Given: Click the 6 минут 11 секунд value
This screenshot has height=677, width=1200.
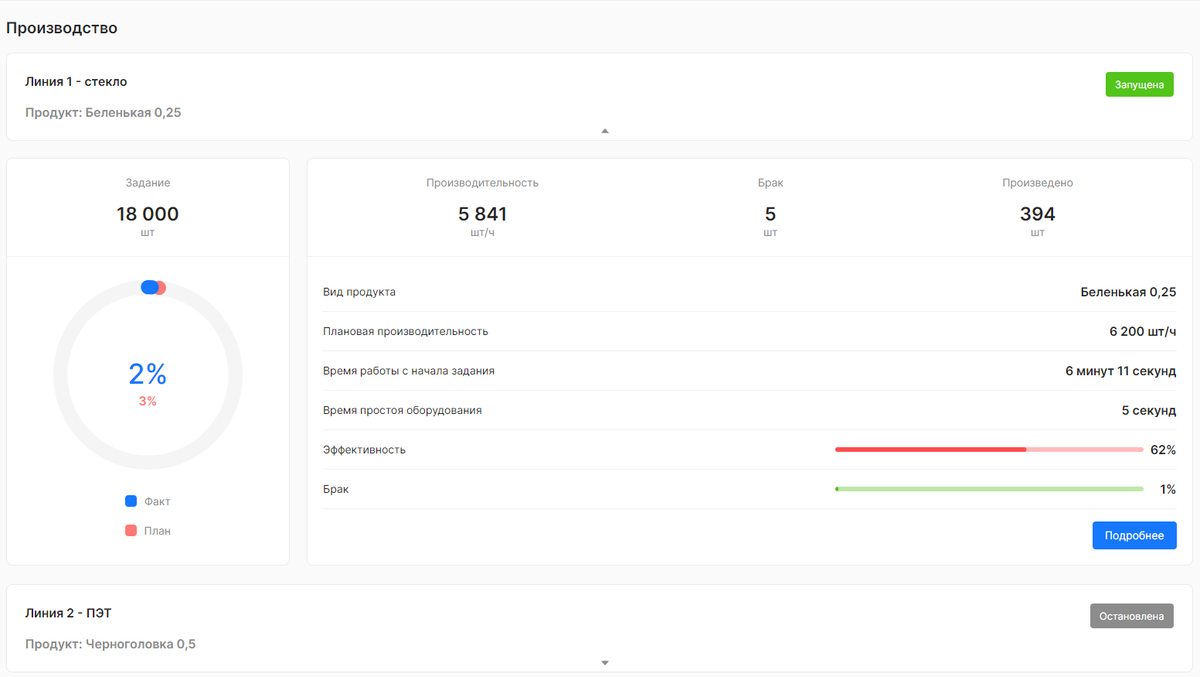Looking at the screenshot, I should pos(1121,371).
